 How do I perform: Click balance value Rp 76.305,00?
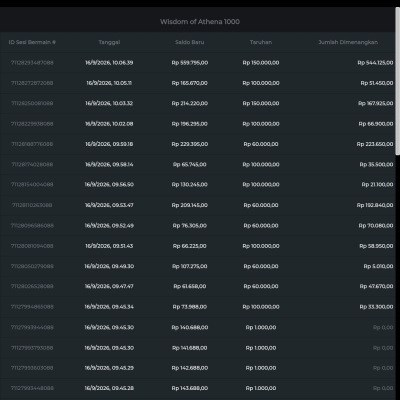click(x=190, y=226)
